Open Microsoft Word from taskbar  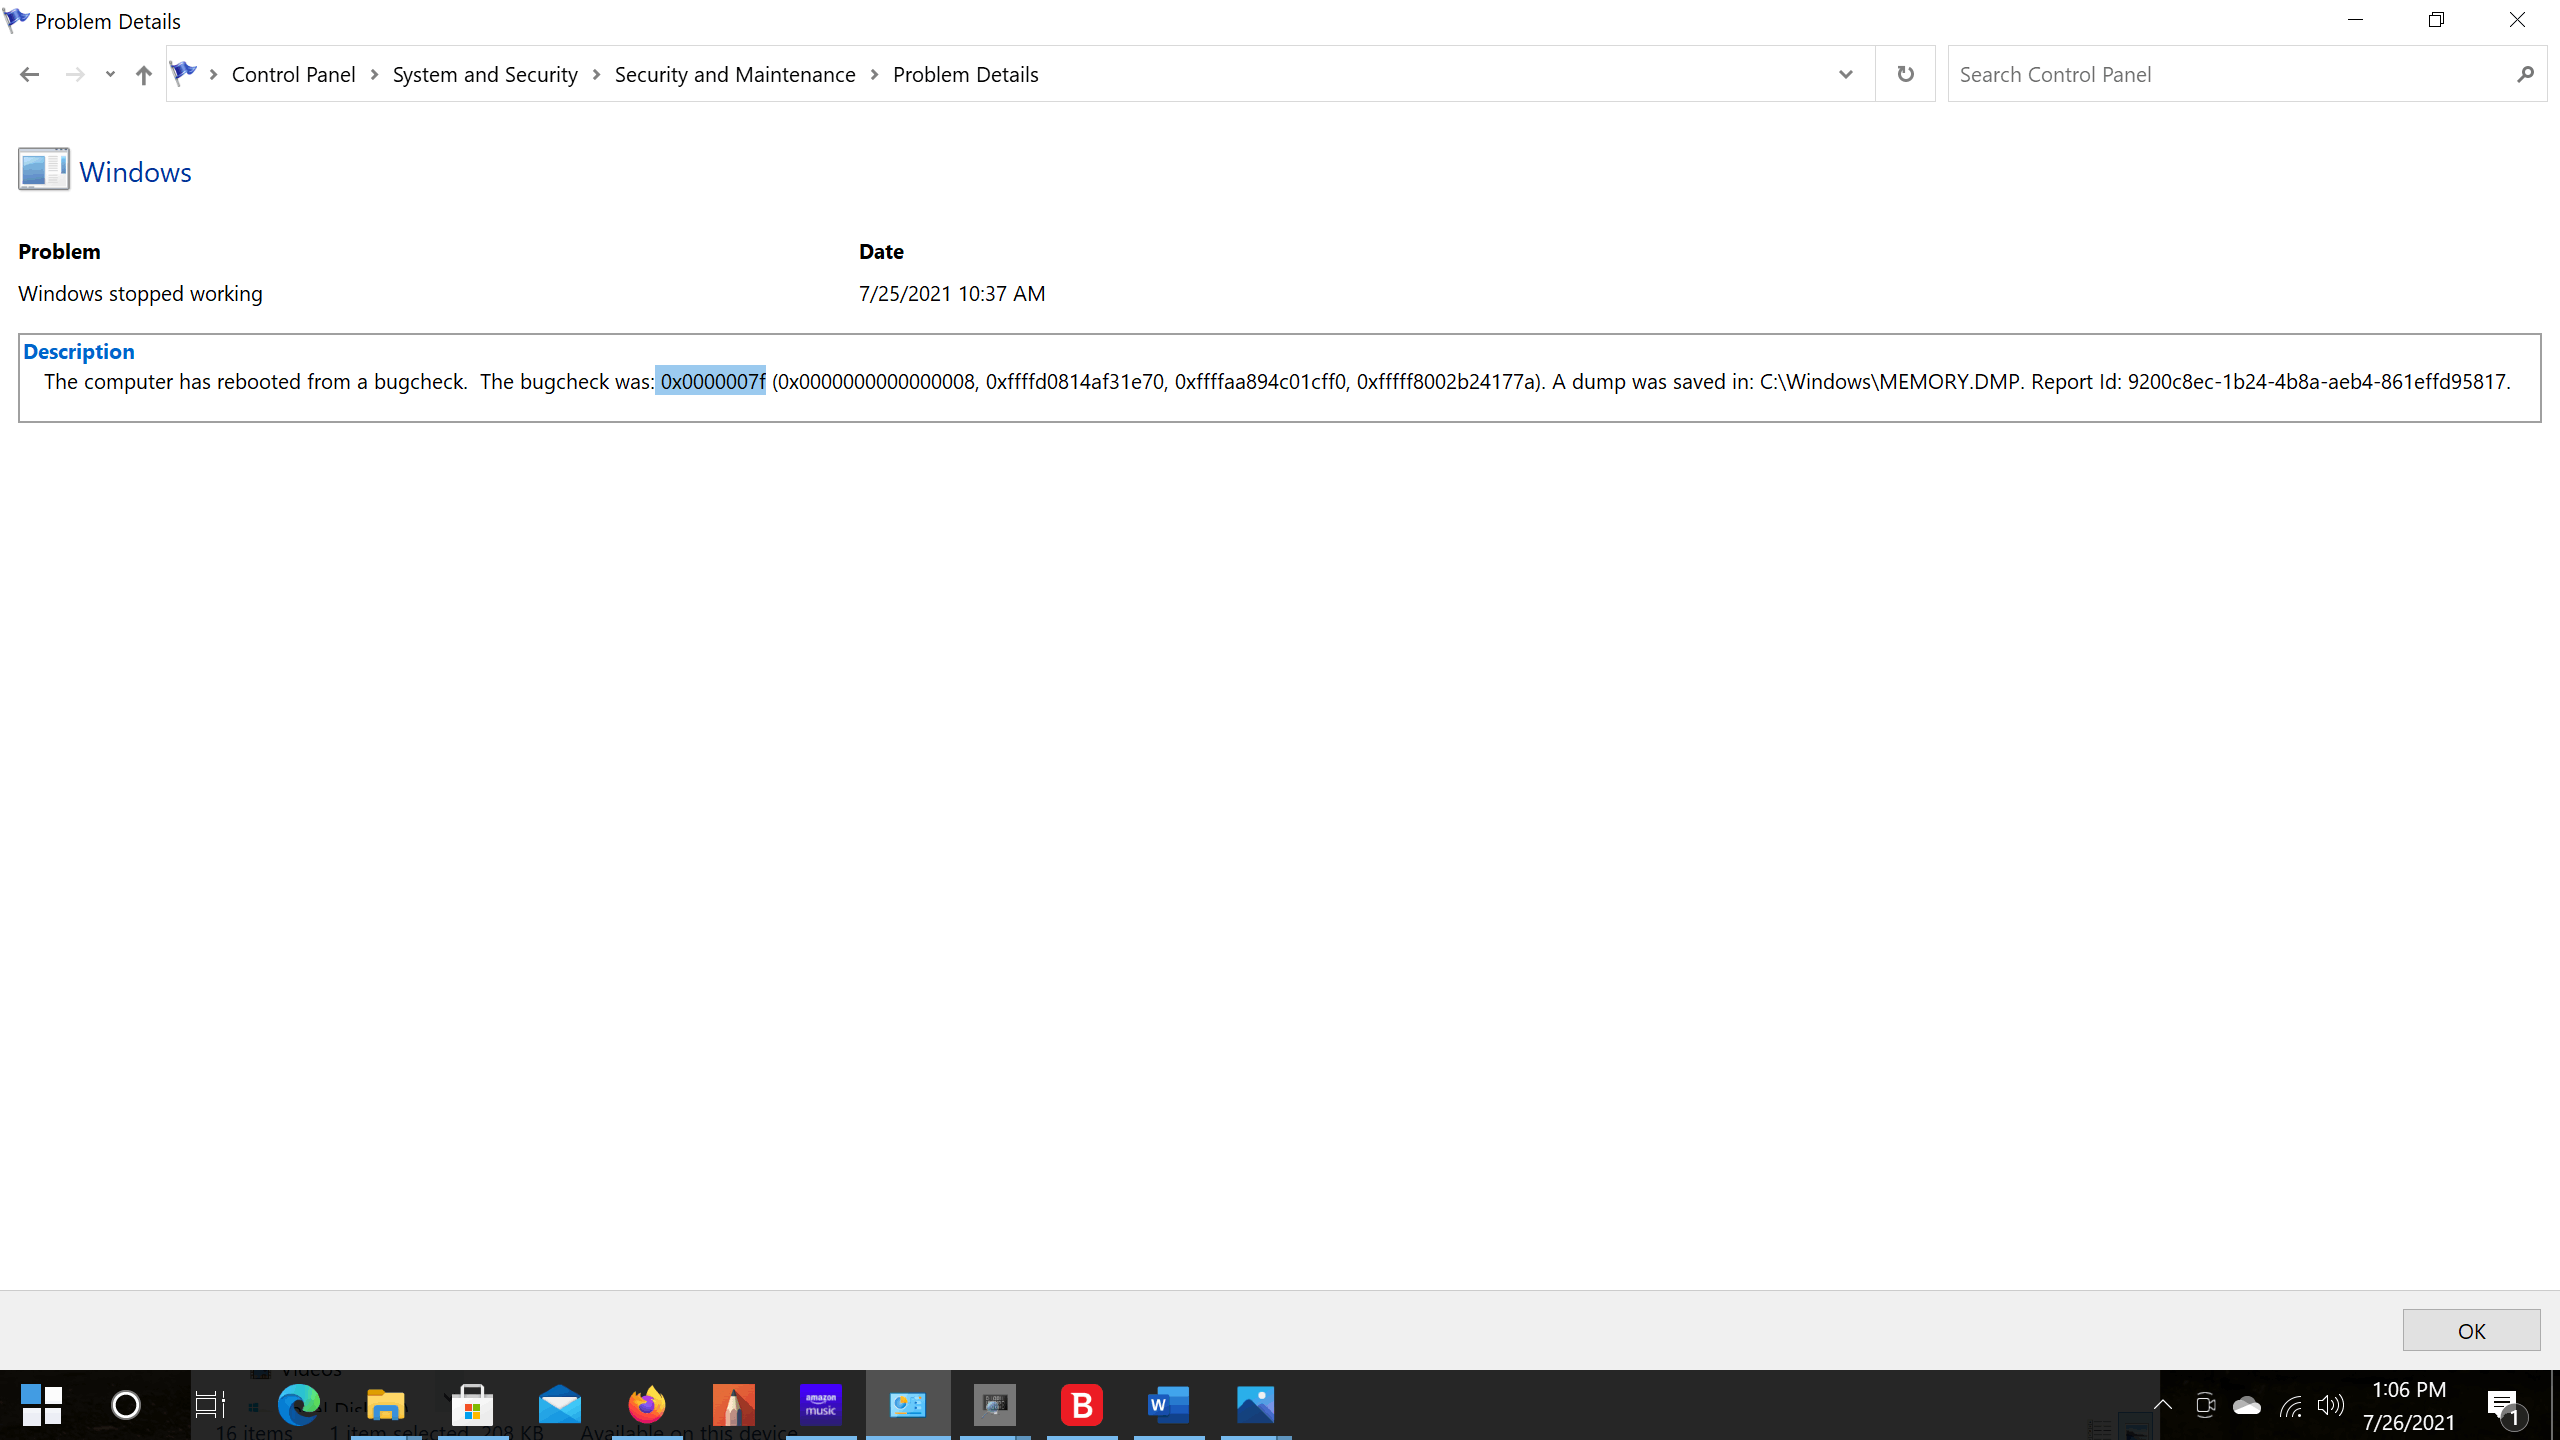1167,1405
